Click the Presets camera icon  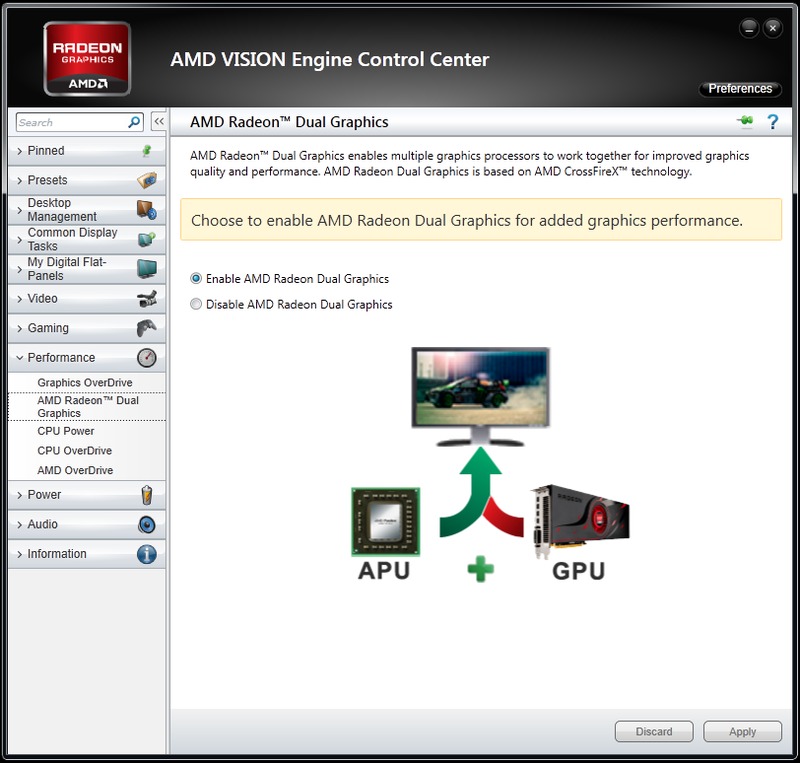pos(147,180)
